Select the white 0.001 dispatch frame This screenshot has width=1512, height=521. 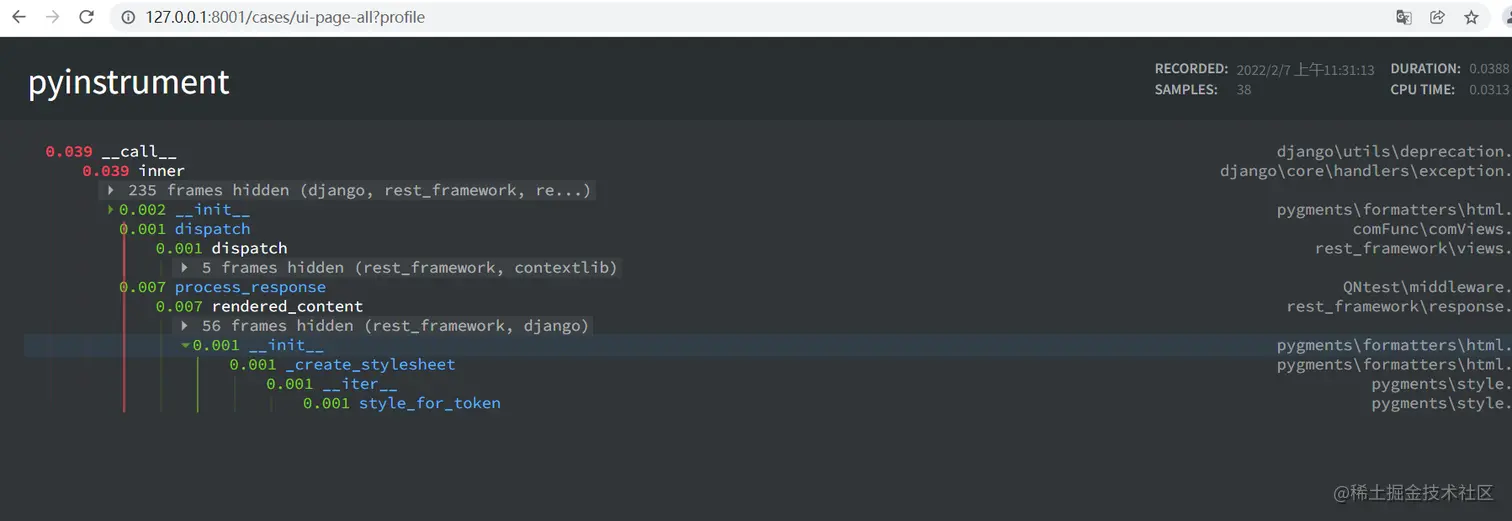pos(222,248)
